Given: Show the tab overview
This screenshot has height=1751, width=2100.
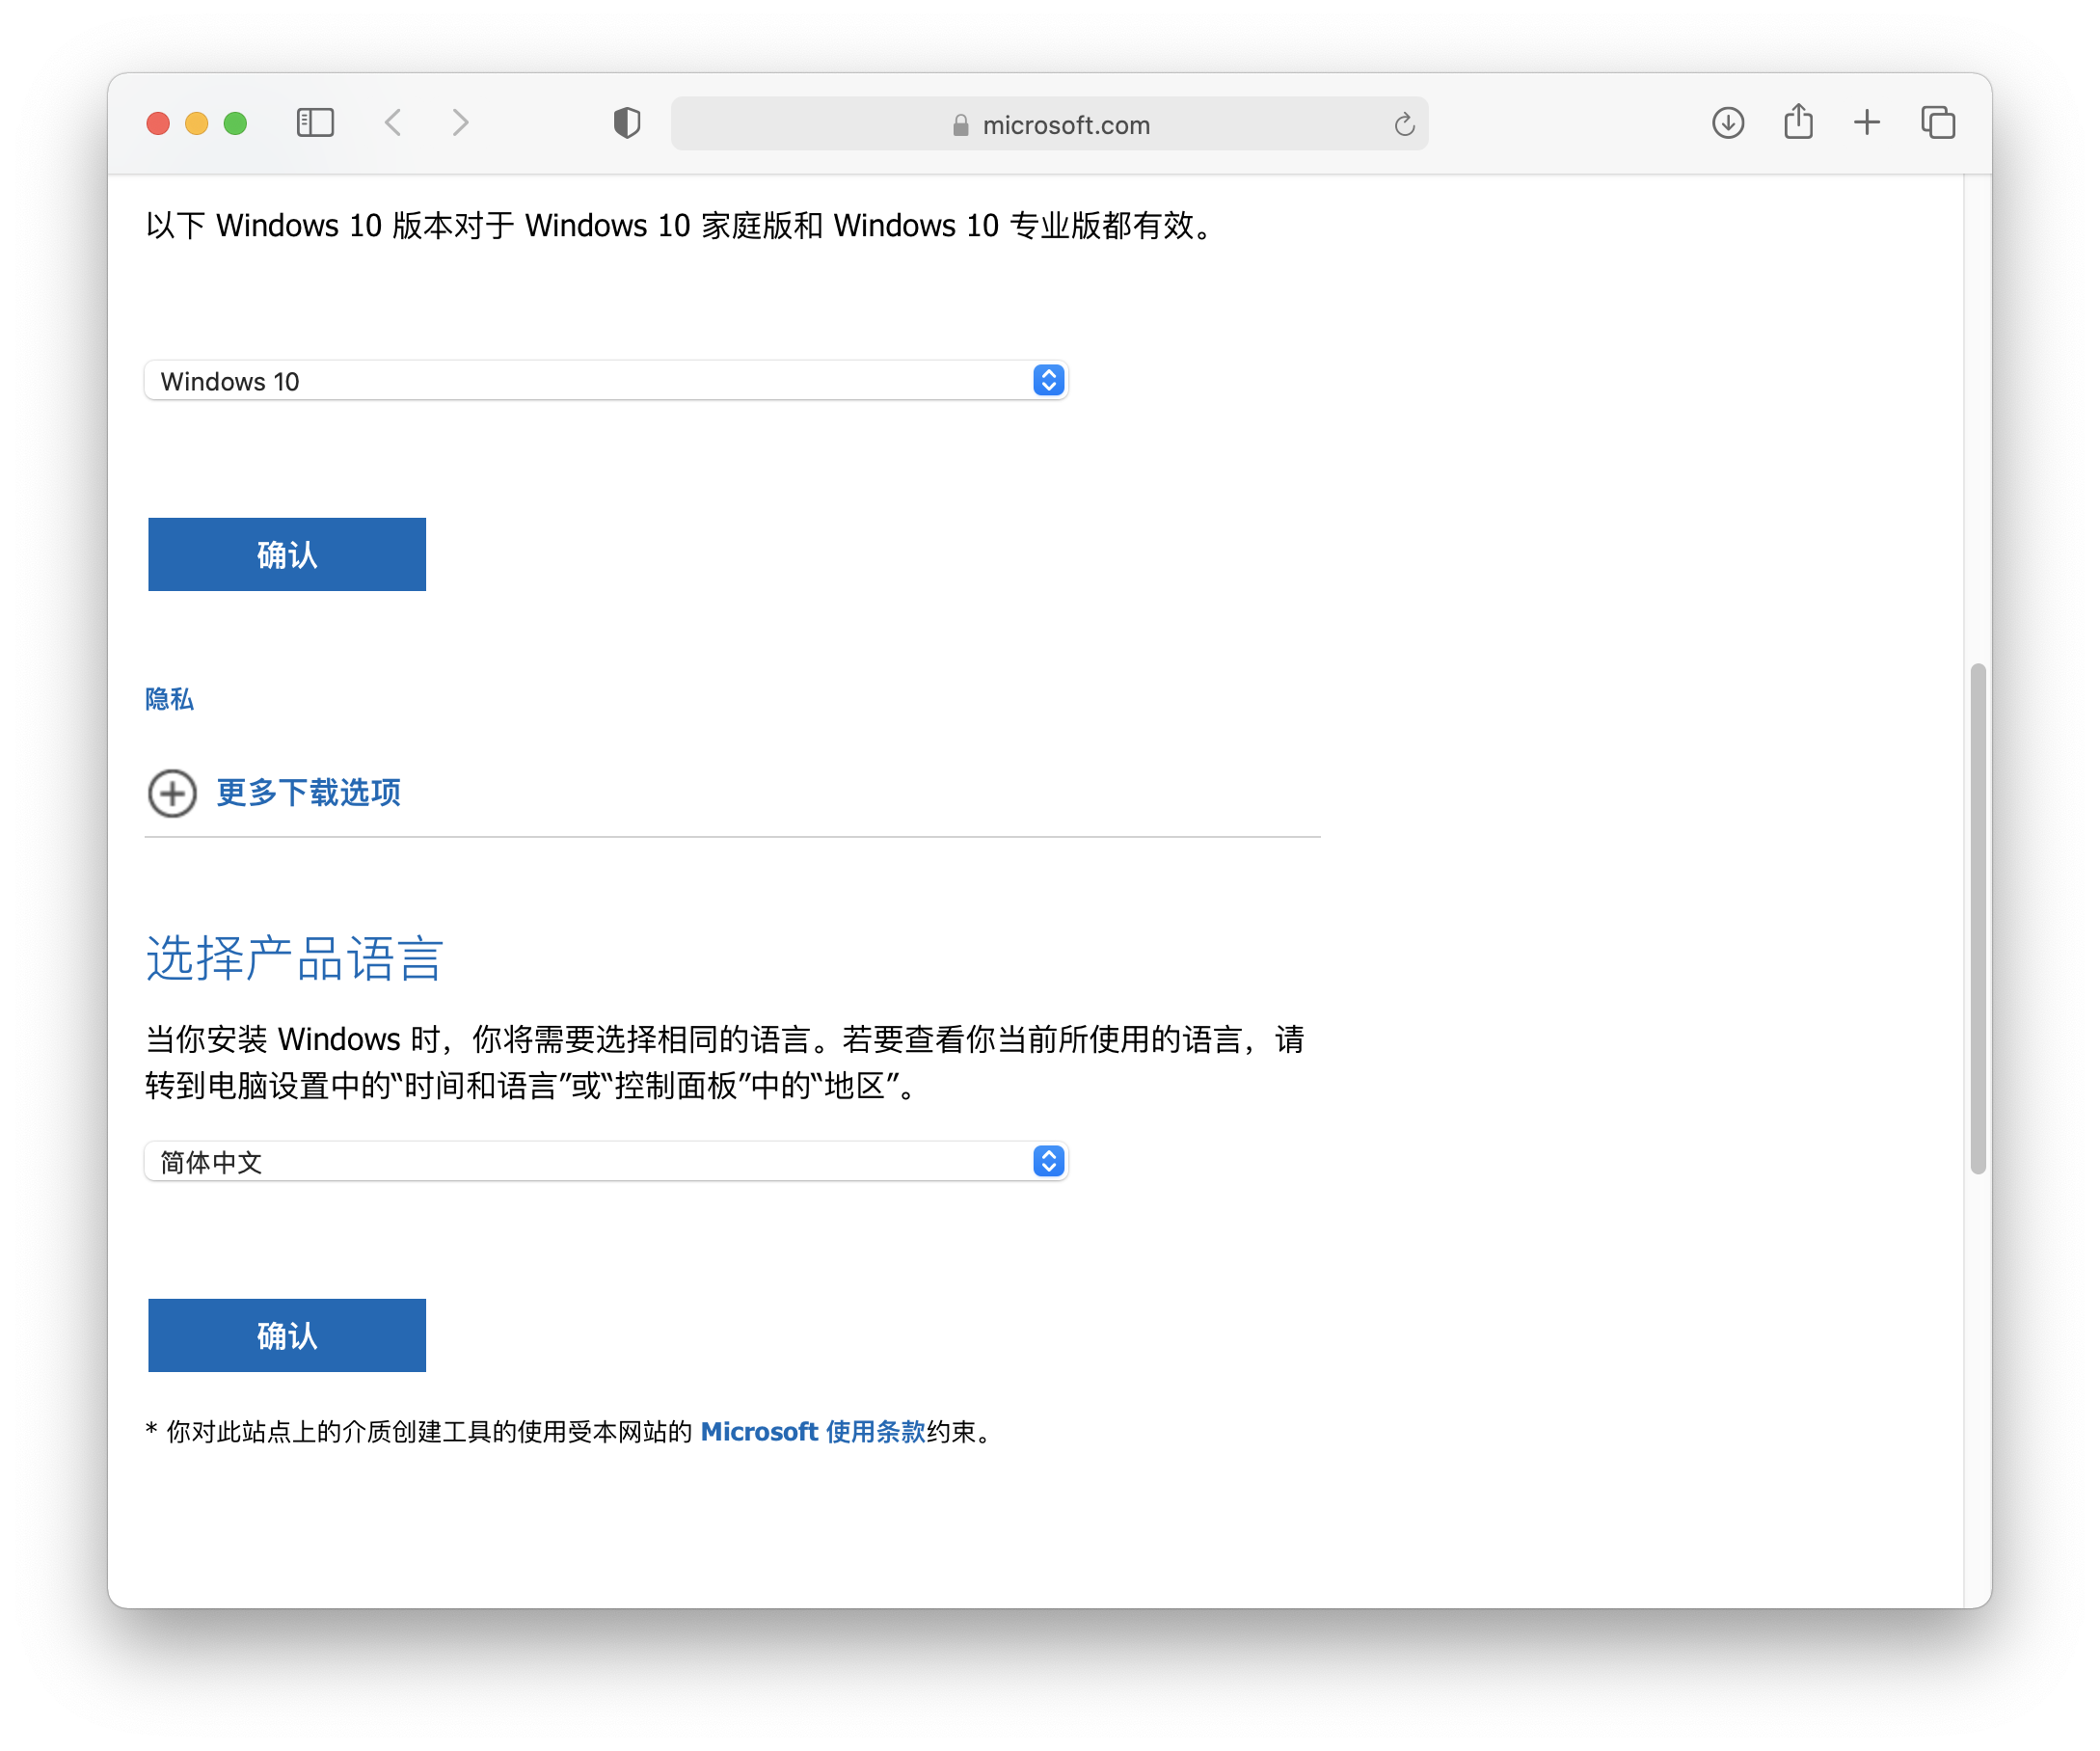Looking at the screenshot, I should 1938,123.
